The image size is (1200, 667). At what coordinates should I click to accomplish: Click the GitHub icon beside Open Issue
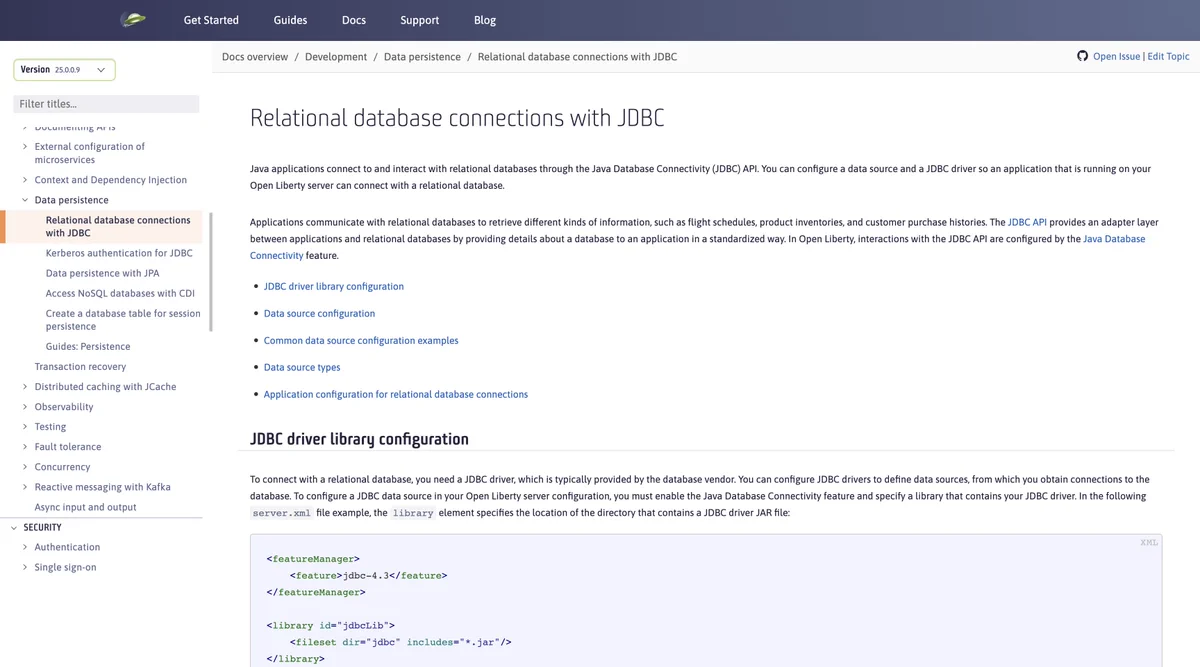[x=1082, y=56]
